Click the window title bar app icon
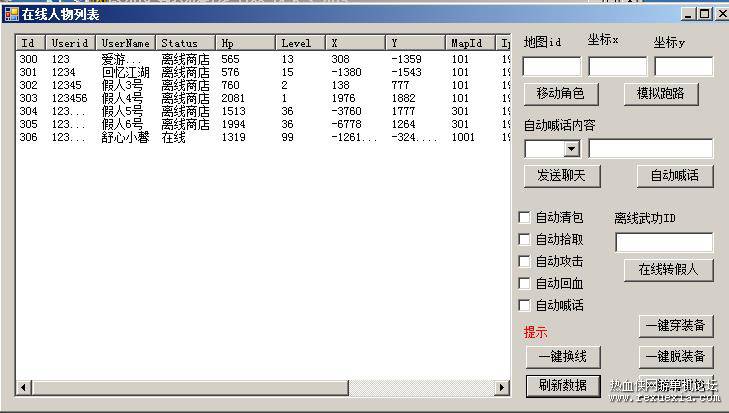The width and height of the screenshot is (729, 413). (x=11, y=14)
